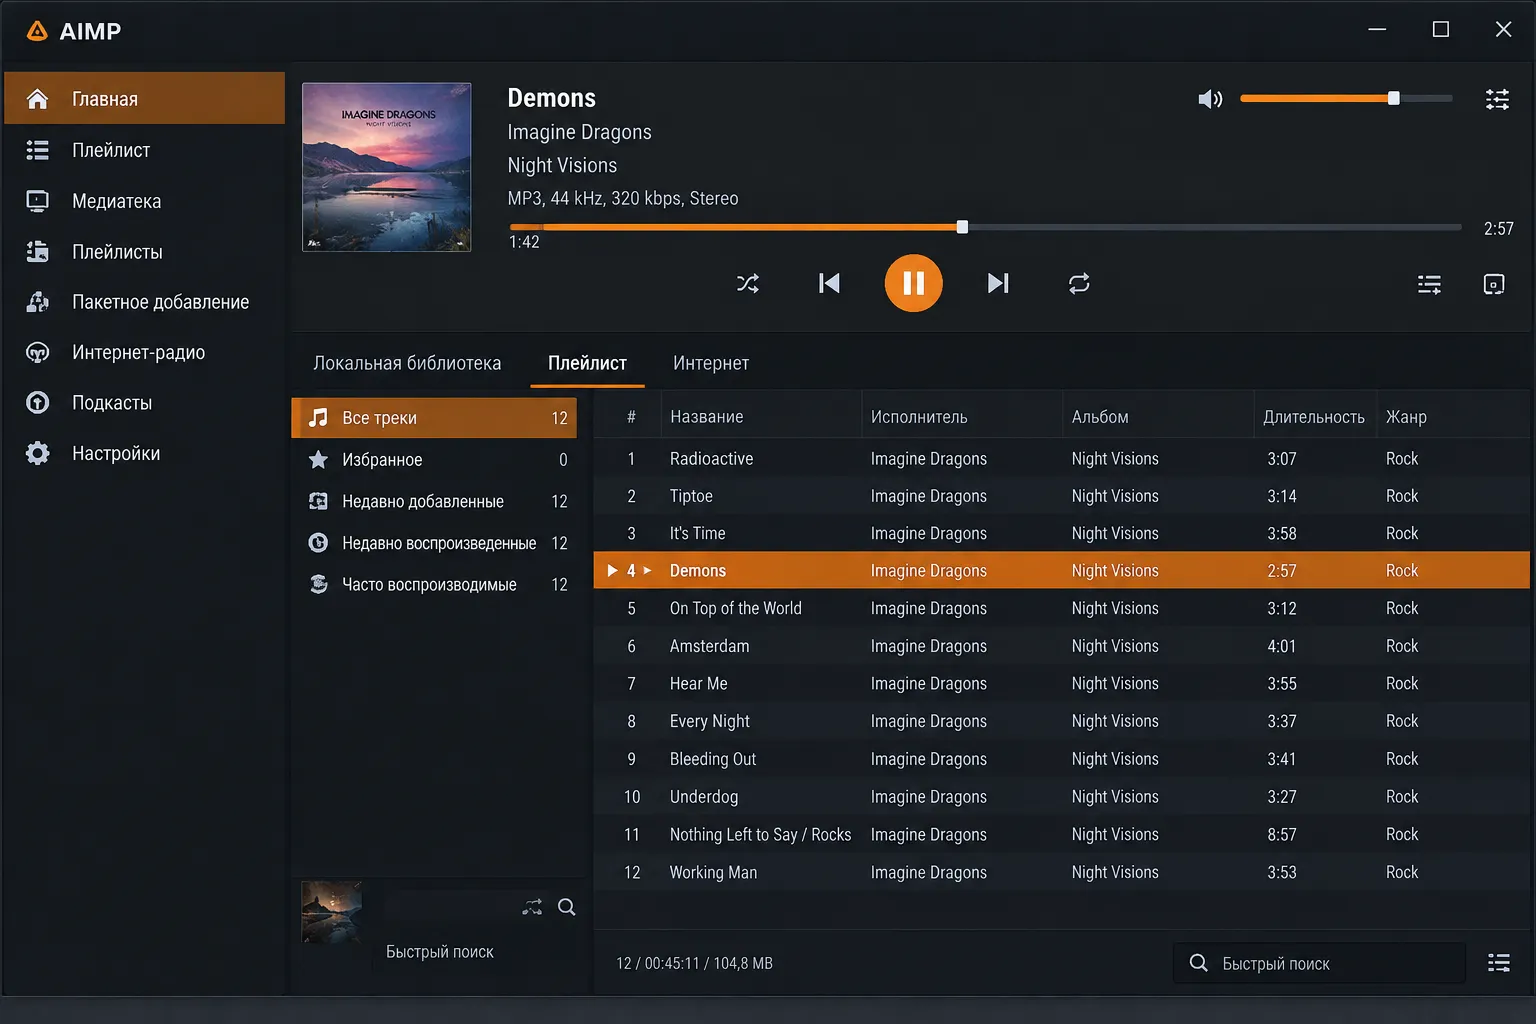Screen dimensions: 1536x1024
Task: Open Главная in sidebar
Action: click(145, 99)
